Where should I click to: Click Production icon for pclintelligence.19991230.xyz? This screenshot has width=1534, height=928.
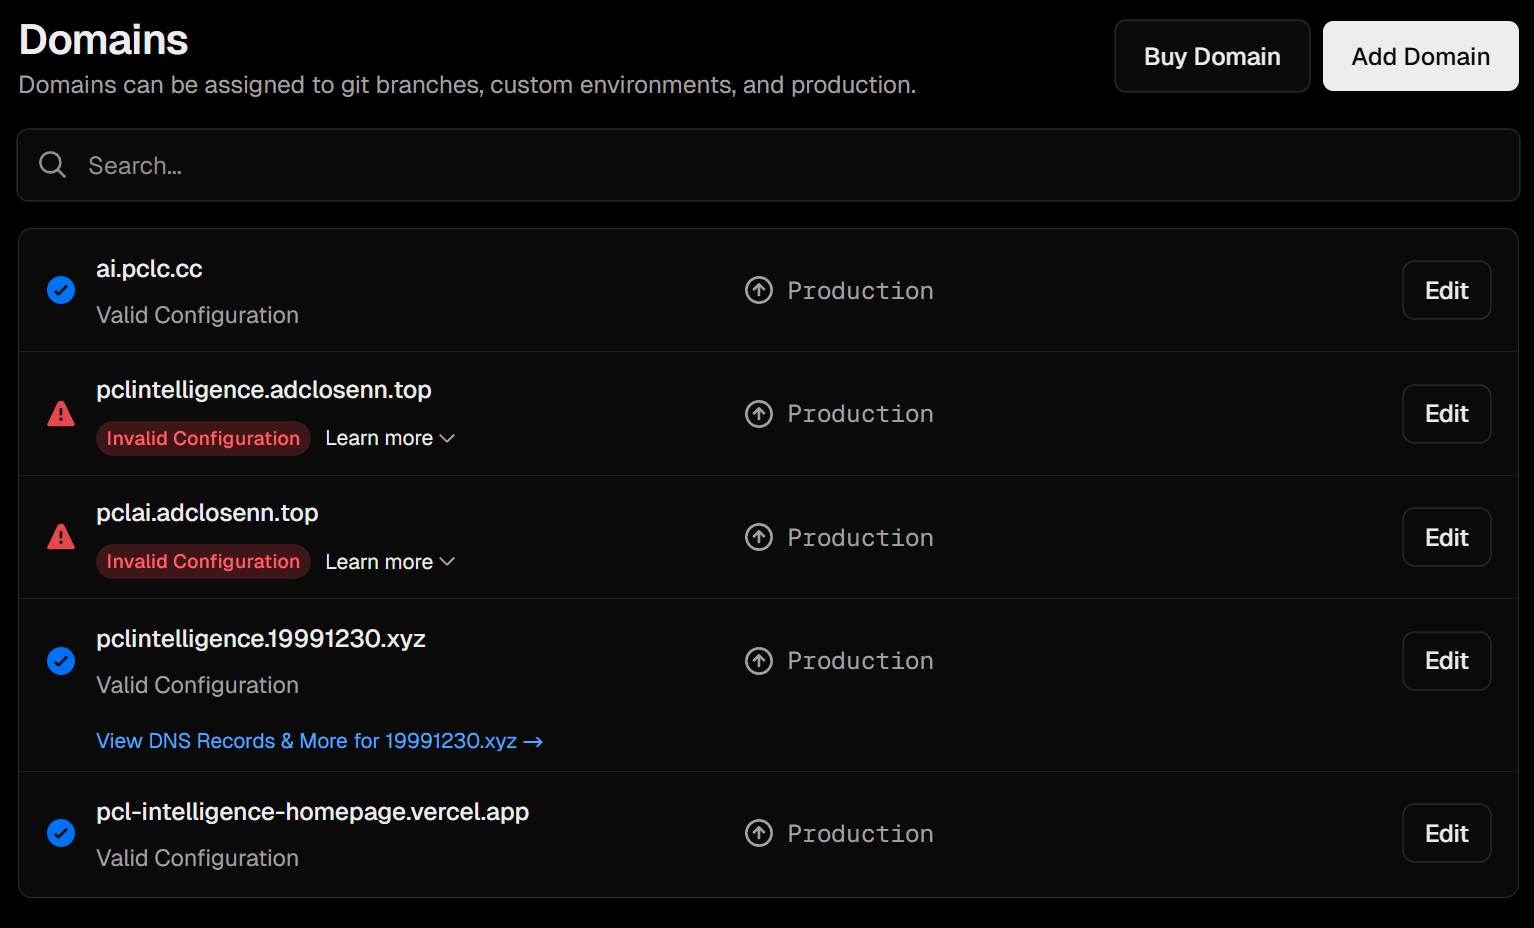pyautogui.click(x=759, y=661)
